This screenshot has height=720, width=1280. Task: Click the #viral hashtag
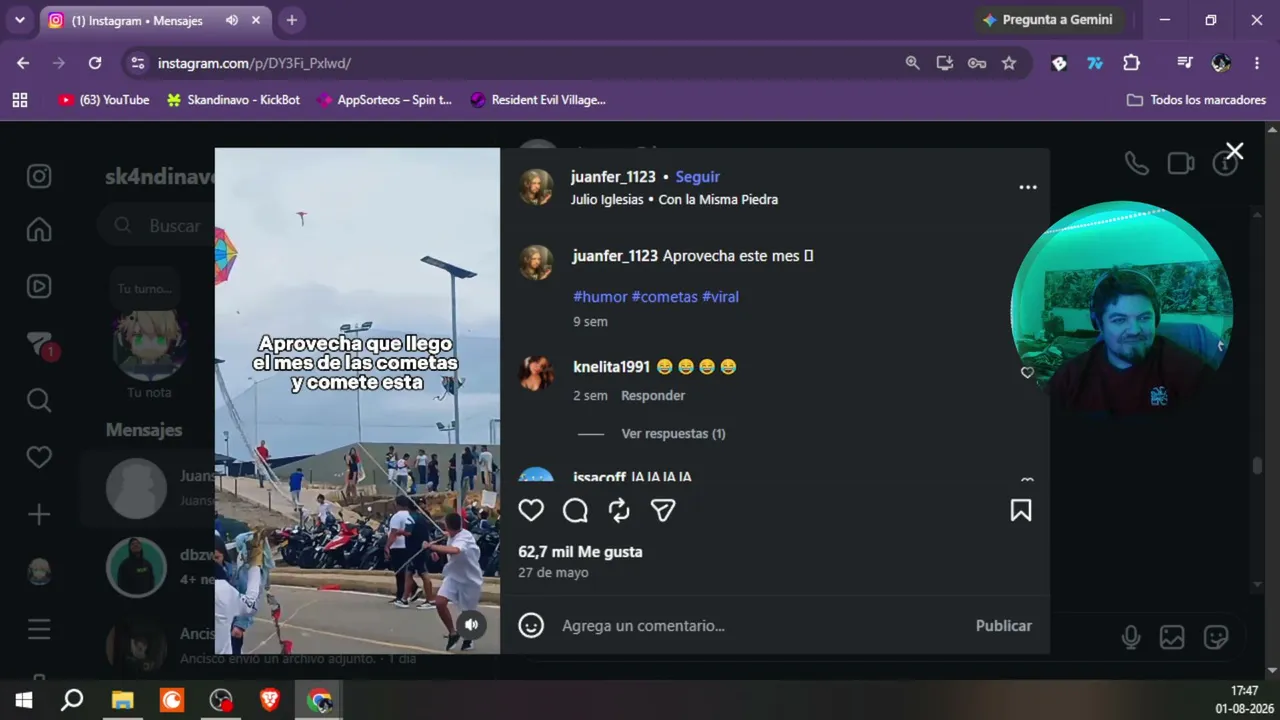point(720,297)
